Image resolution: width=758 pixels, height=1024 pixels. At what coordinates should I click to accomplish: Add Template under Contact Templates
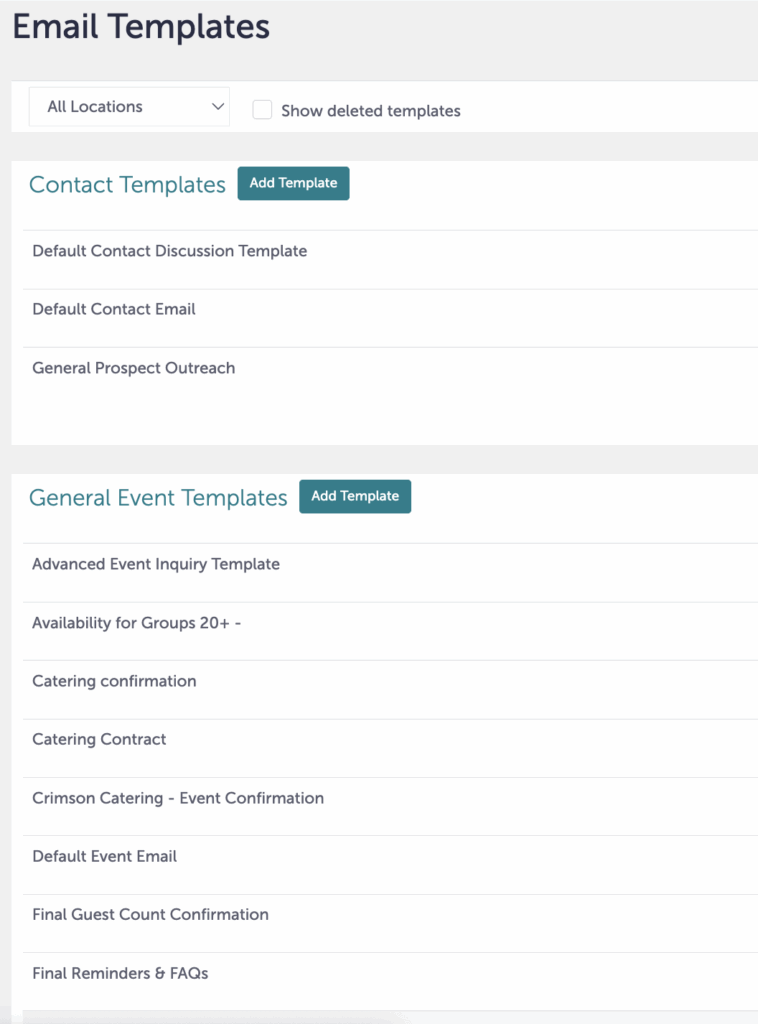tap(293, 184)
